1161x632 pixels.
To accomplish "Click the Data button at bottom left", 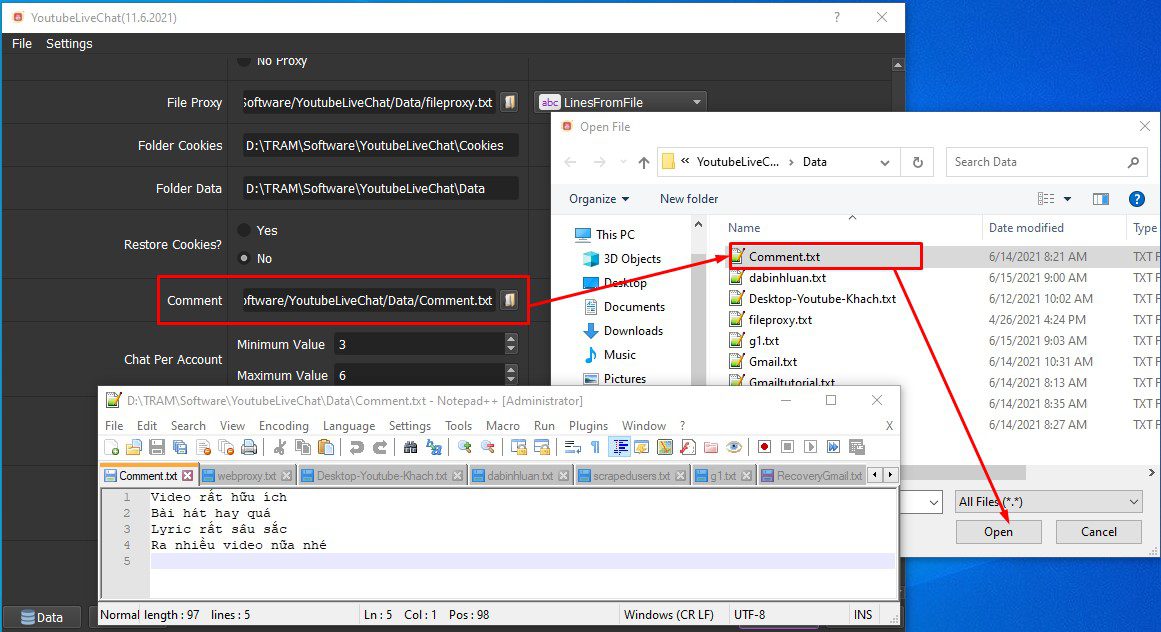I will click(x=41, y=617).
